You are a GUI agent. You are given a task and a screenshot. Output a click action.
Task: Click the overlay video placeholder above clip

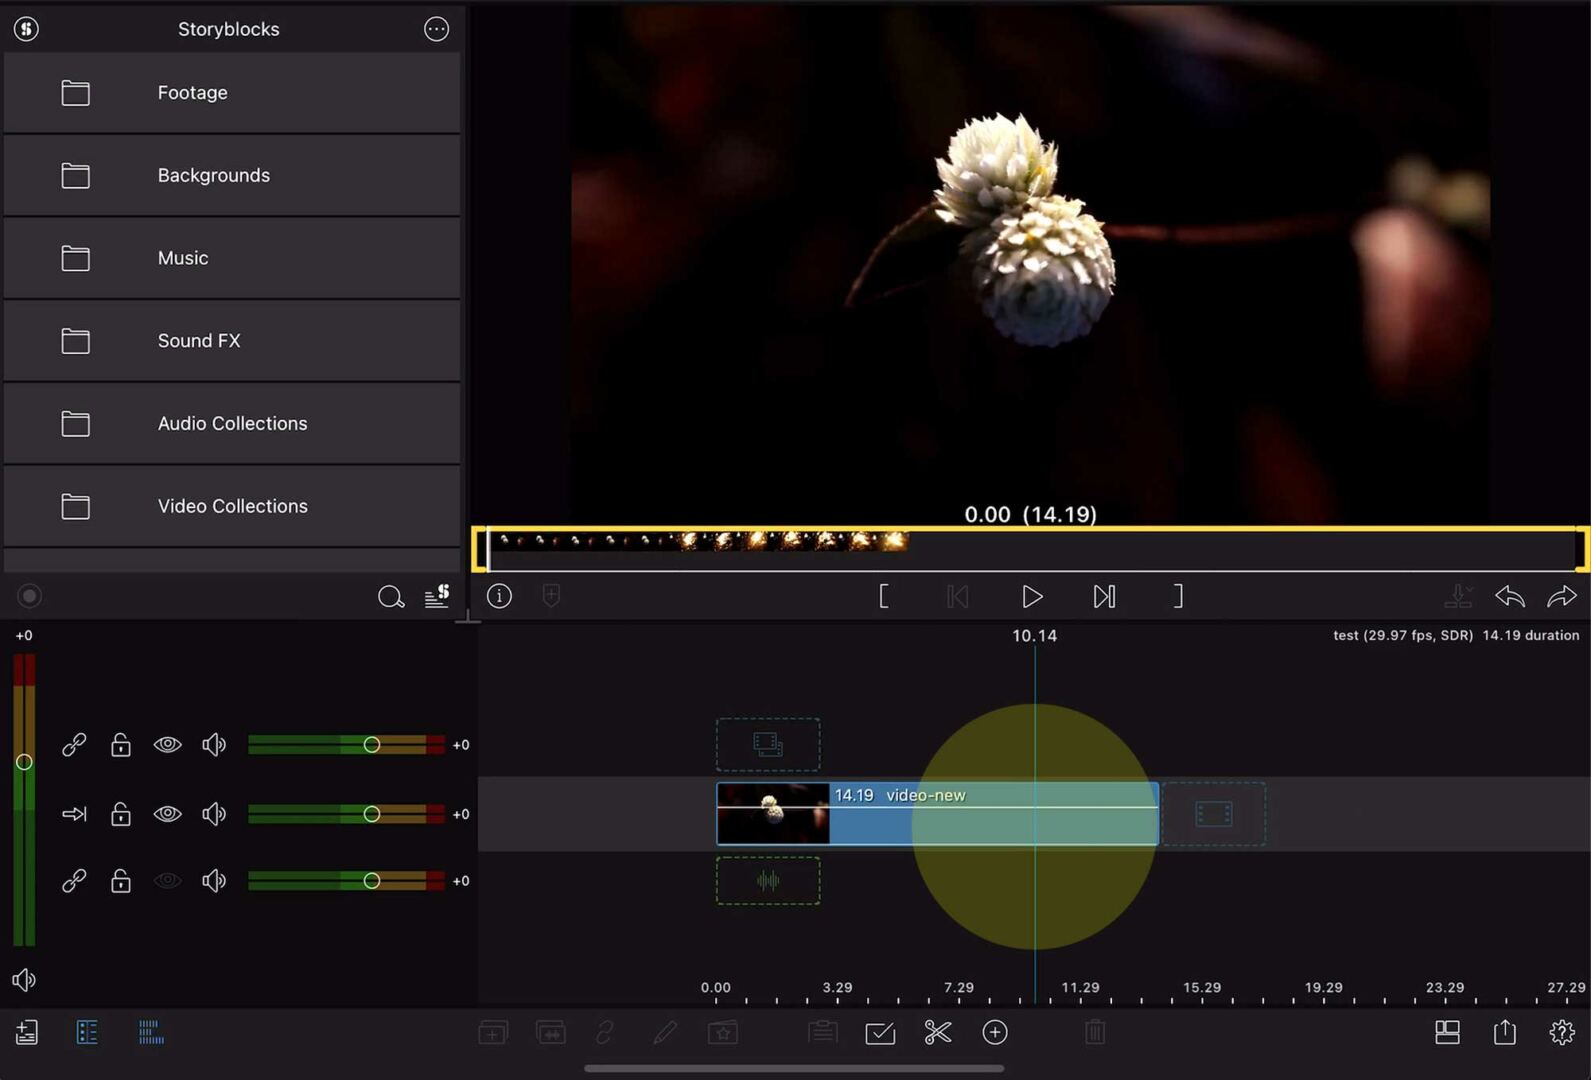[x=768, y=744]
